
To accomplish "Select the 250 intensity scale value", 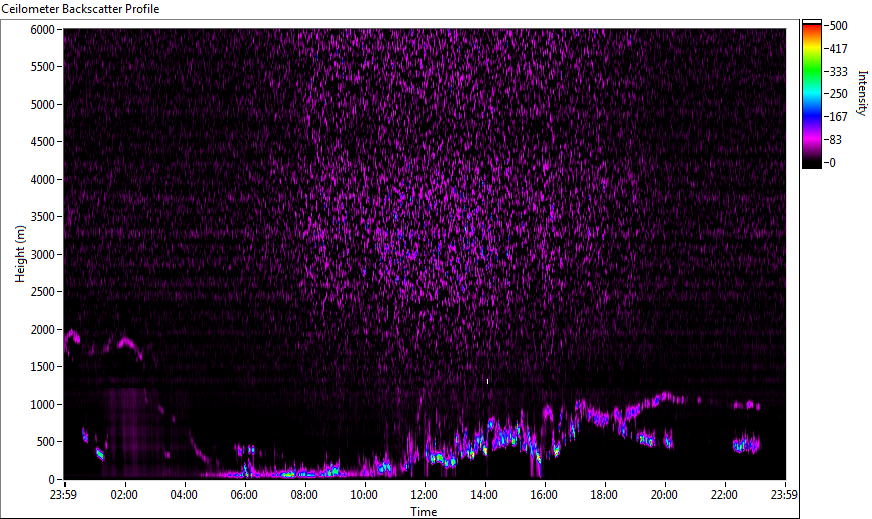I will (x=838, y=94).
